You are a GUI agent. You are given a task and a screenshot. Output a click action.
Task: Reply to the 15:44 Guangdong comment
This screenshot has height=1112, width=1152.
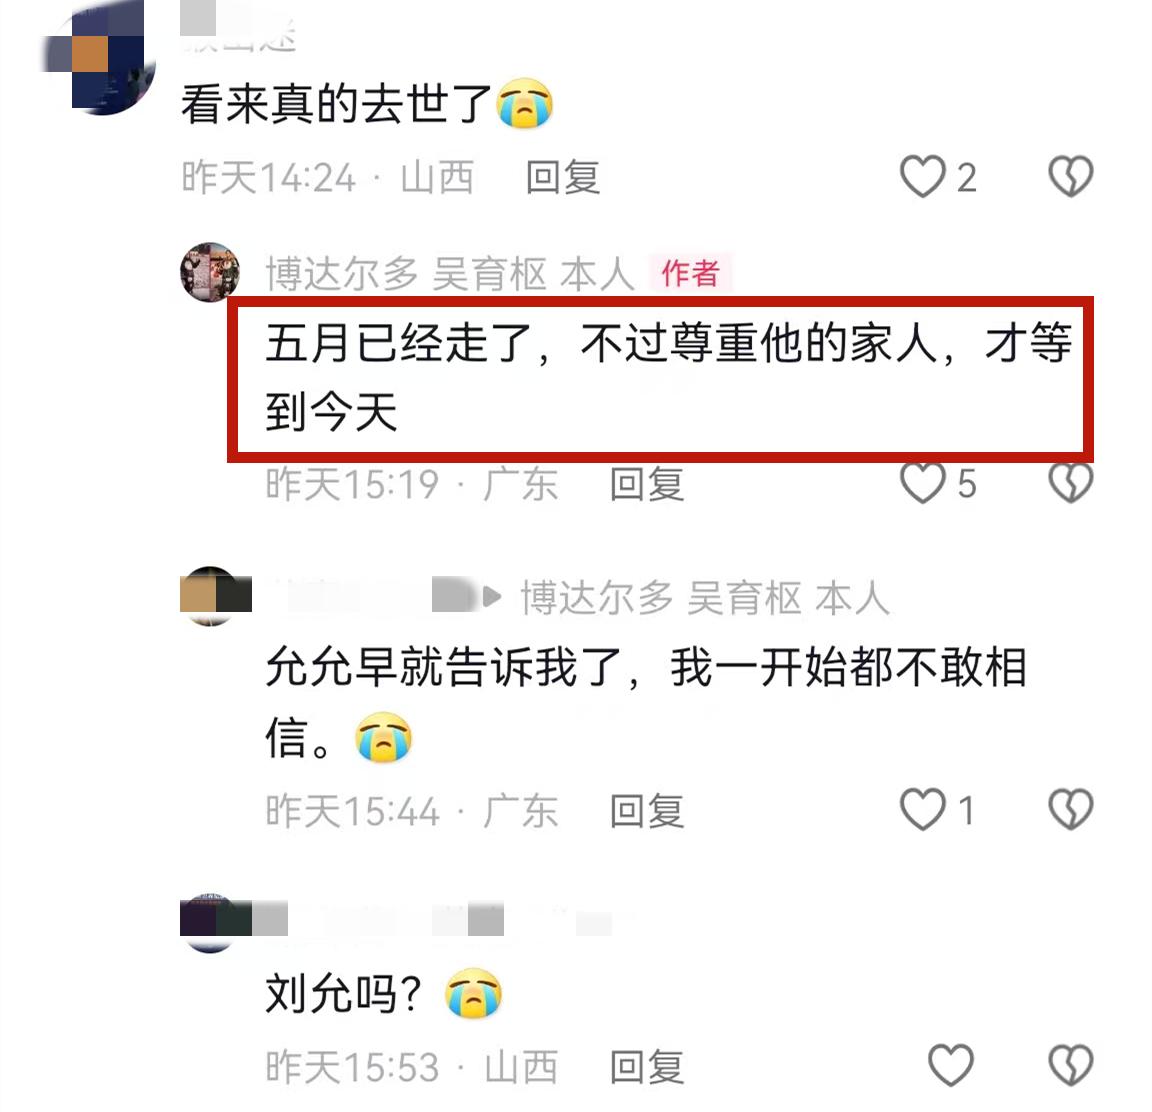(x=647, y=811)
